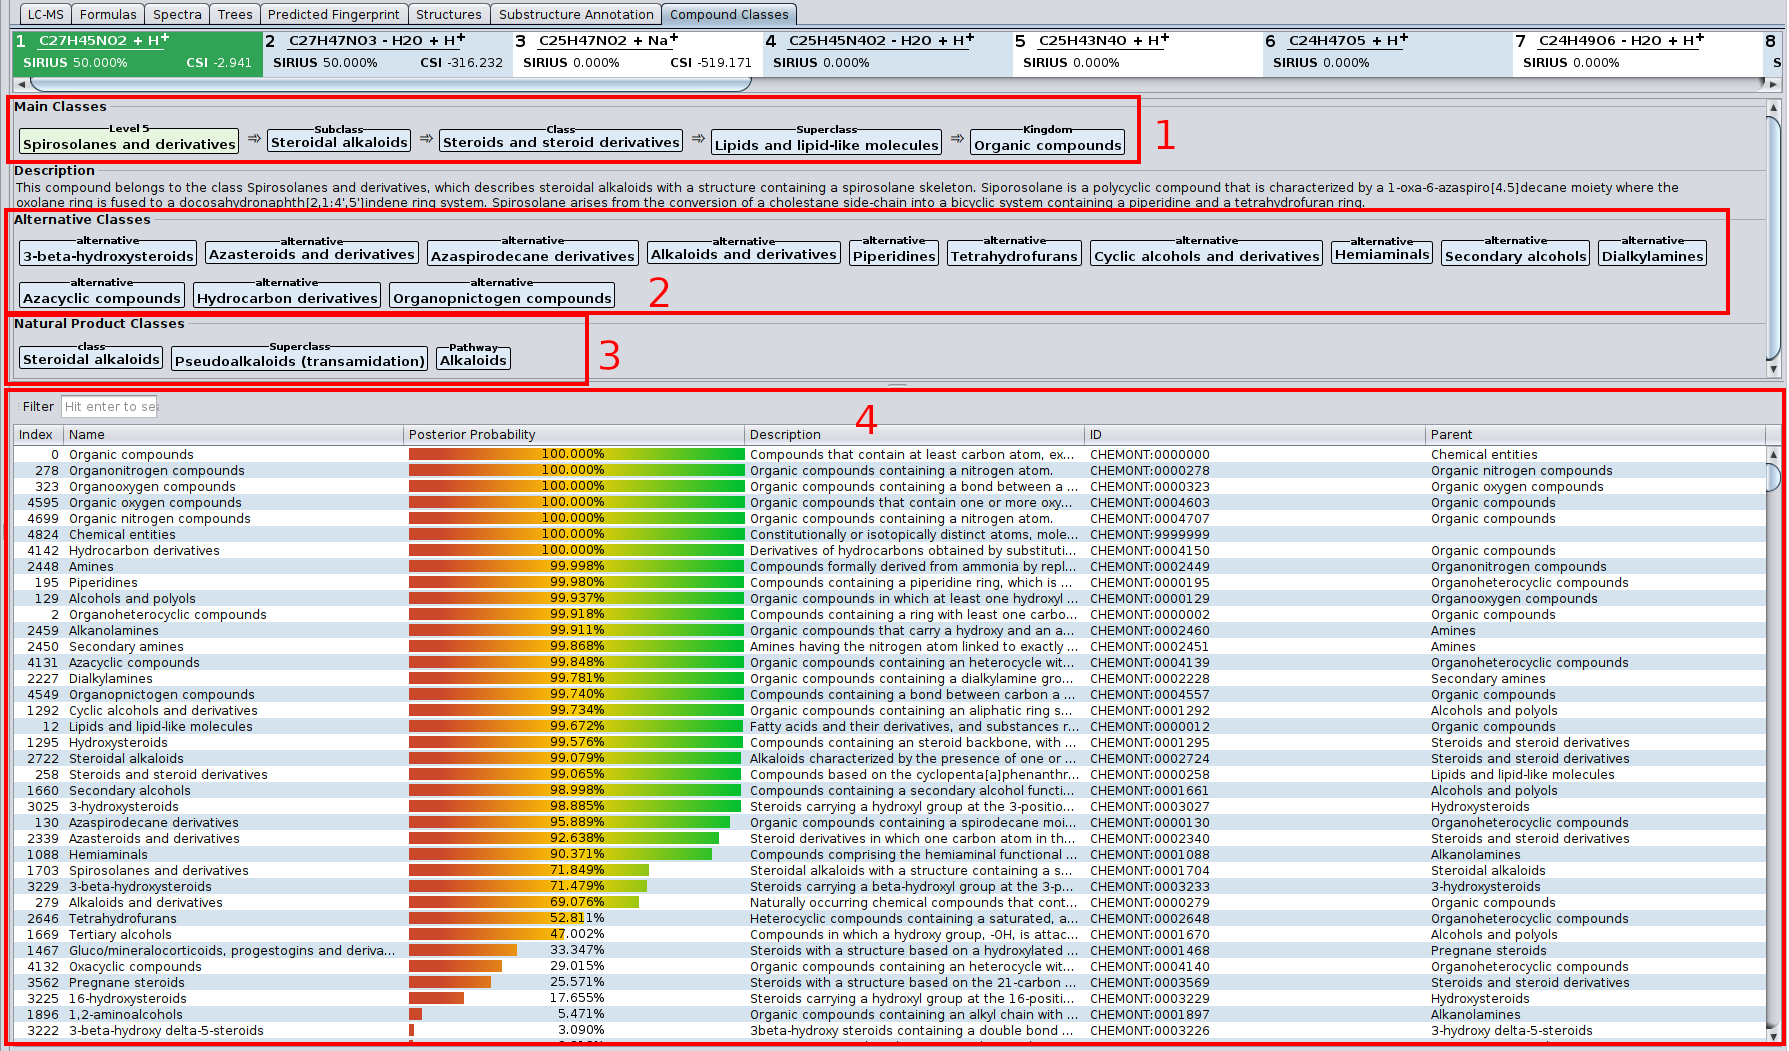Click the Spirosolanes and derivatives class box

tap(129, 143)
